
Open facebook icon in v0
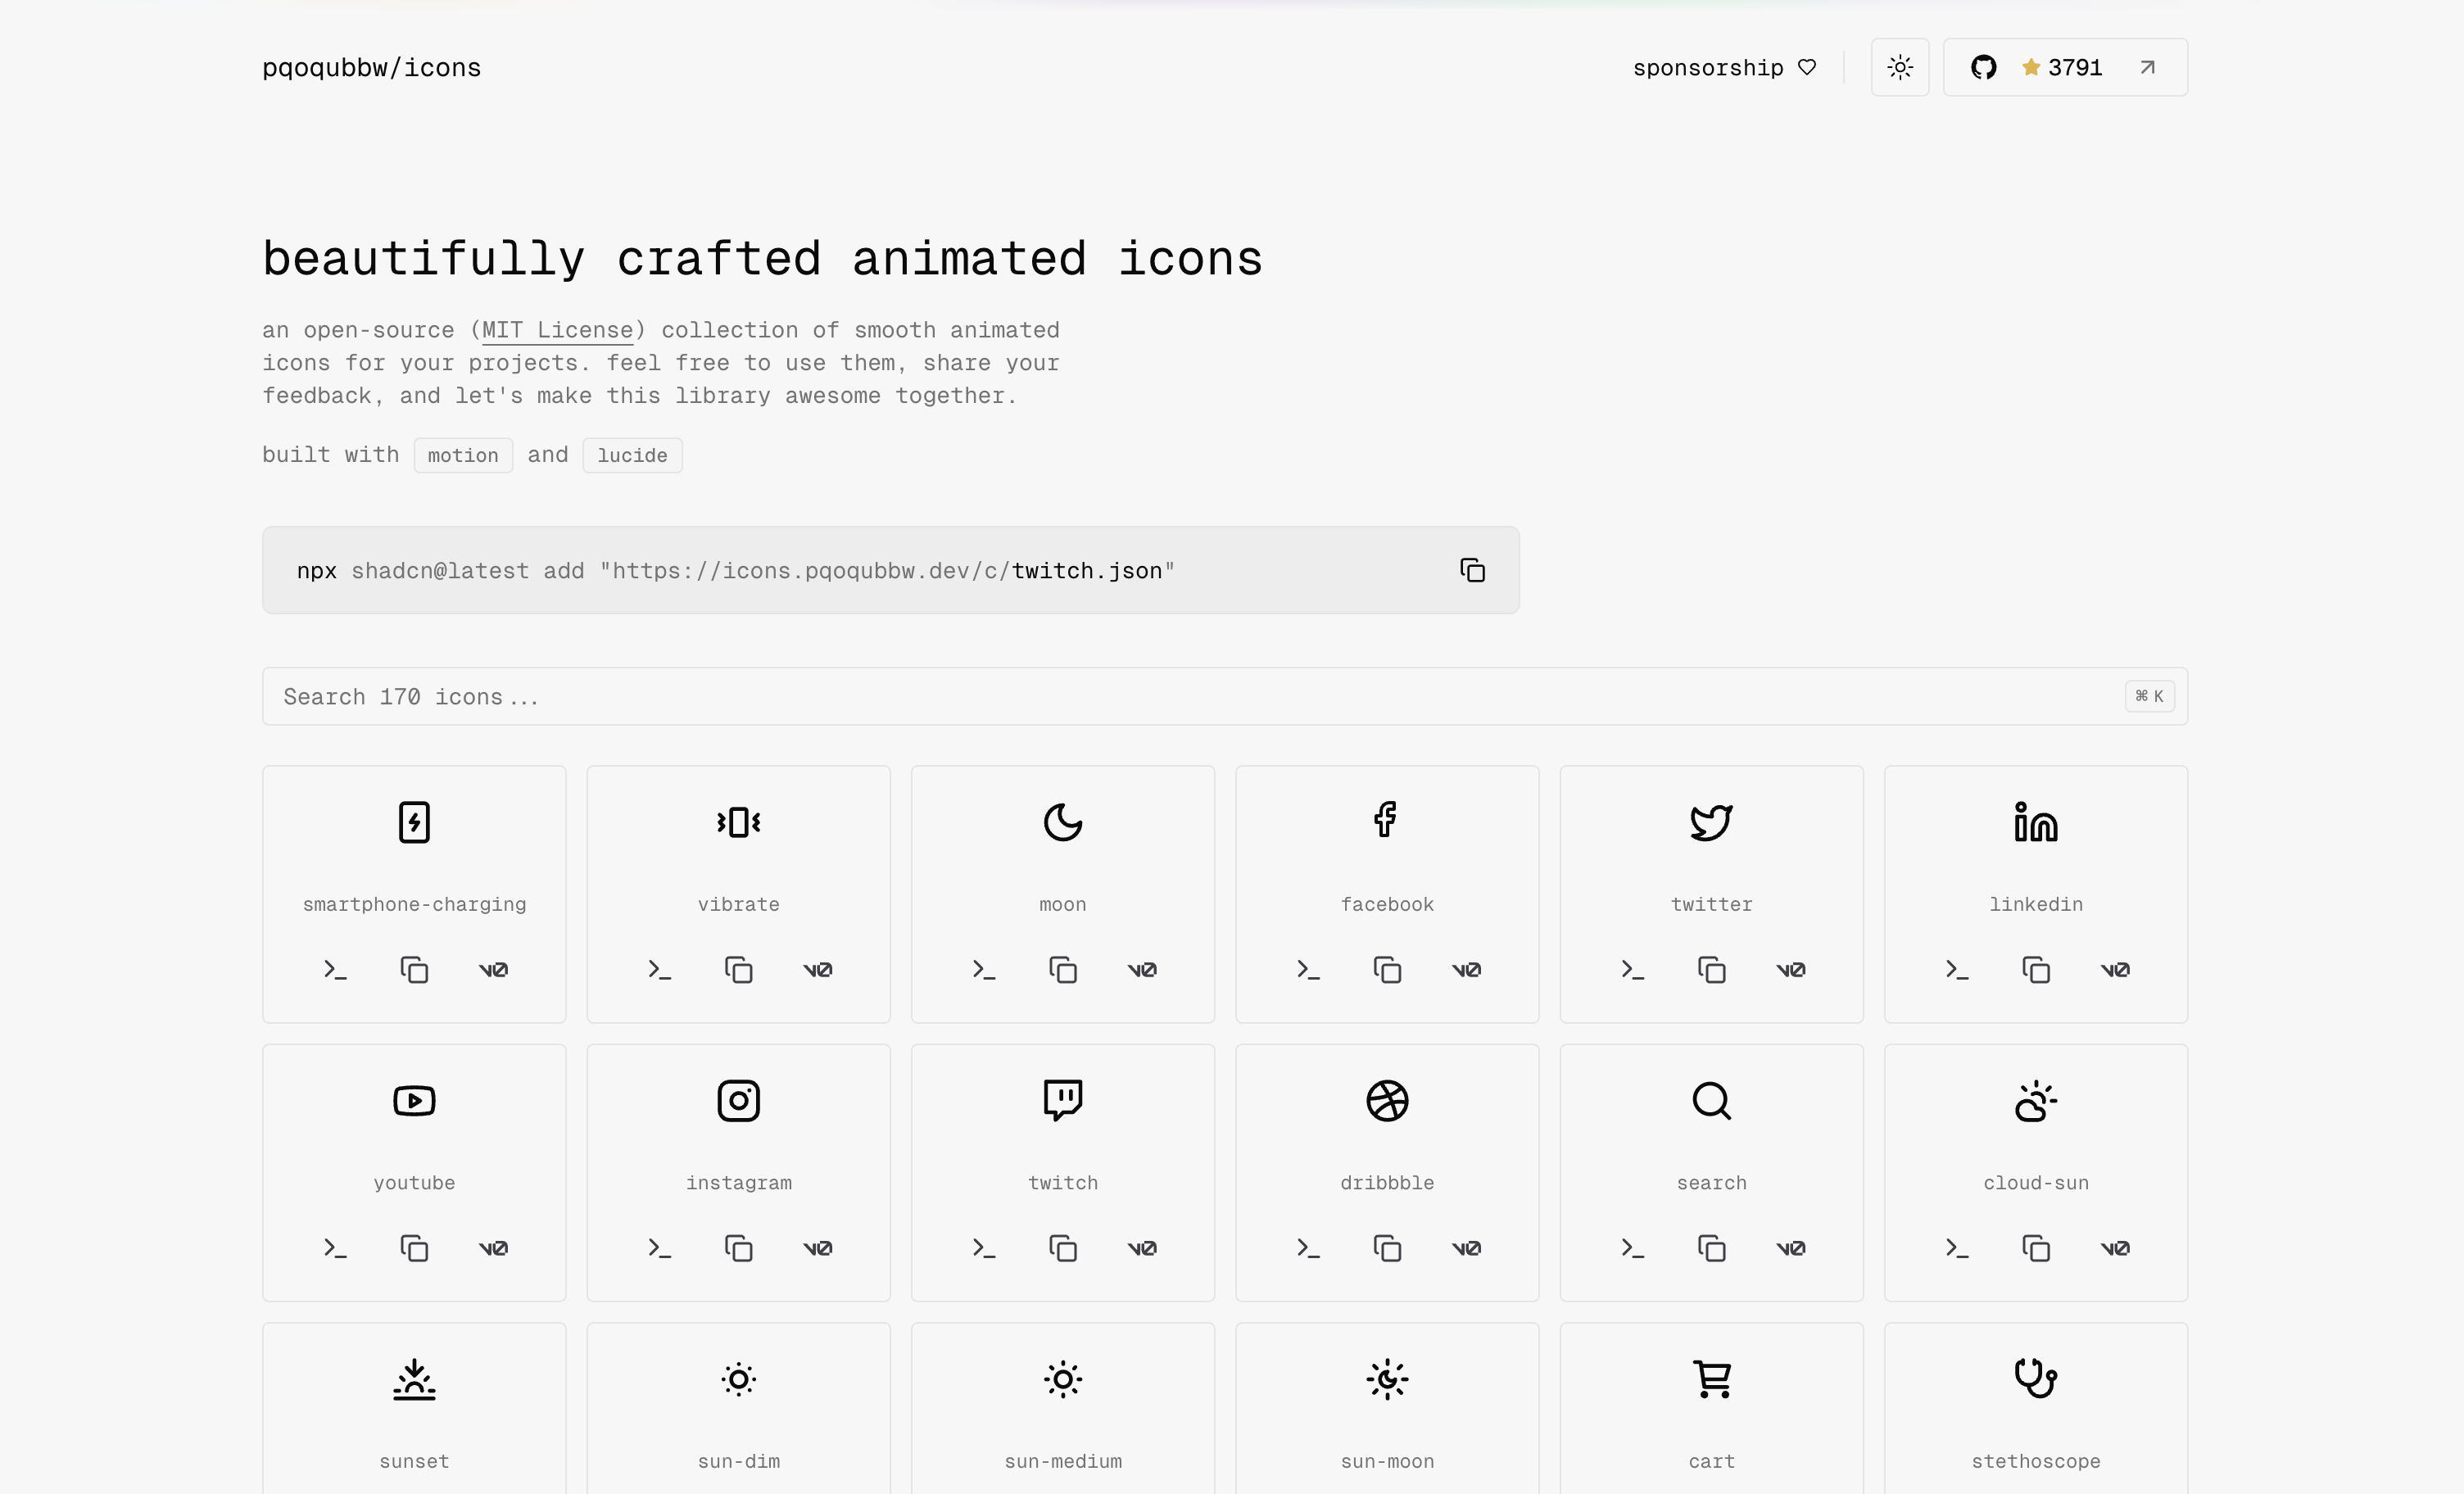1466,969
